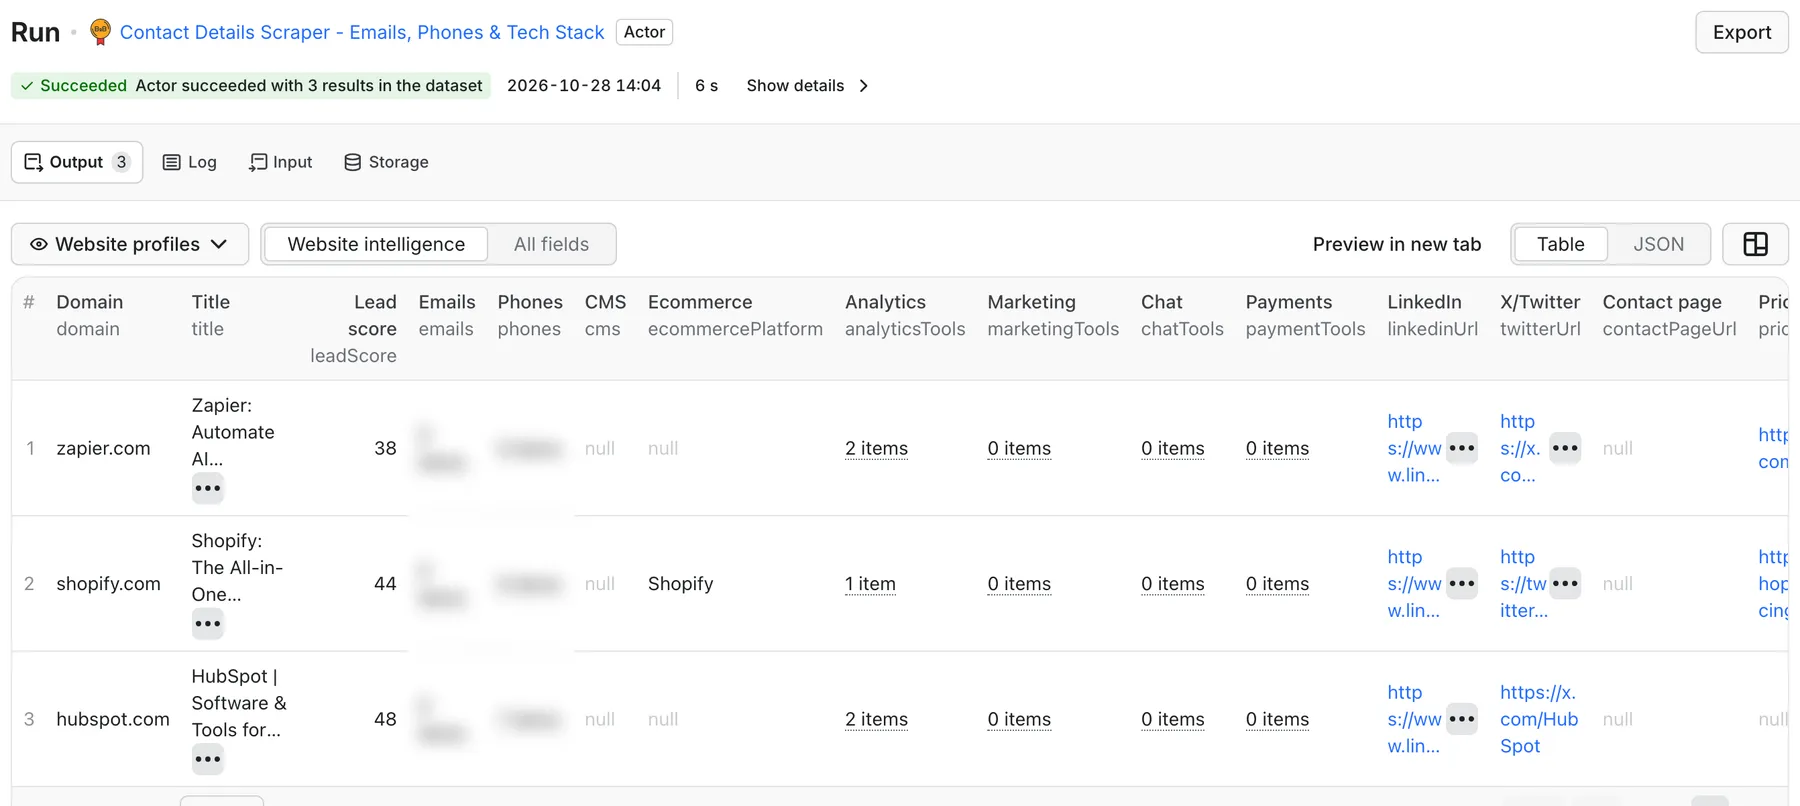Expand the hubspot.com LinkedIn URL ellipsis
Image resolution: width=1800 pixels, height=806 pixels.
coord(1462,719)
